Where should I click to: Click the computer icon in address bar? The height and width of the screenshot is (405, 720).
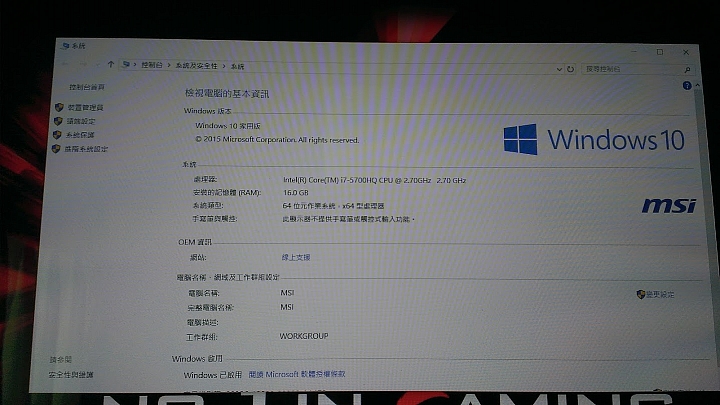click(126, 65)
